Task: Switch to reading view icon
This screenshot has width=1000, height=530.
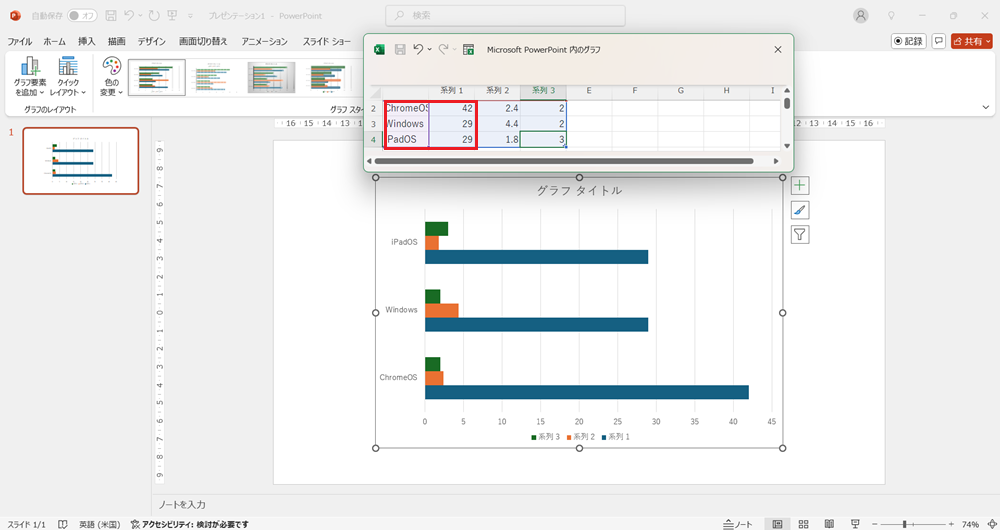Action: point(829,524)
